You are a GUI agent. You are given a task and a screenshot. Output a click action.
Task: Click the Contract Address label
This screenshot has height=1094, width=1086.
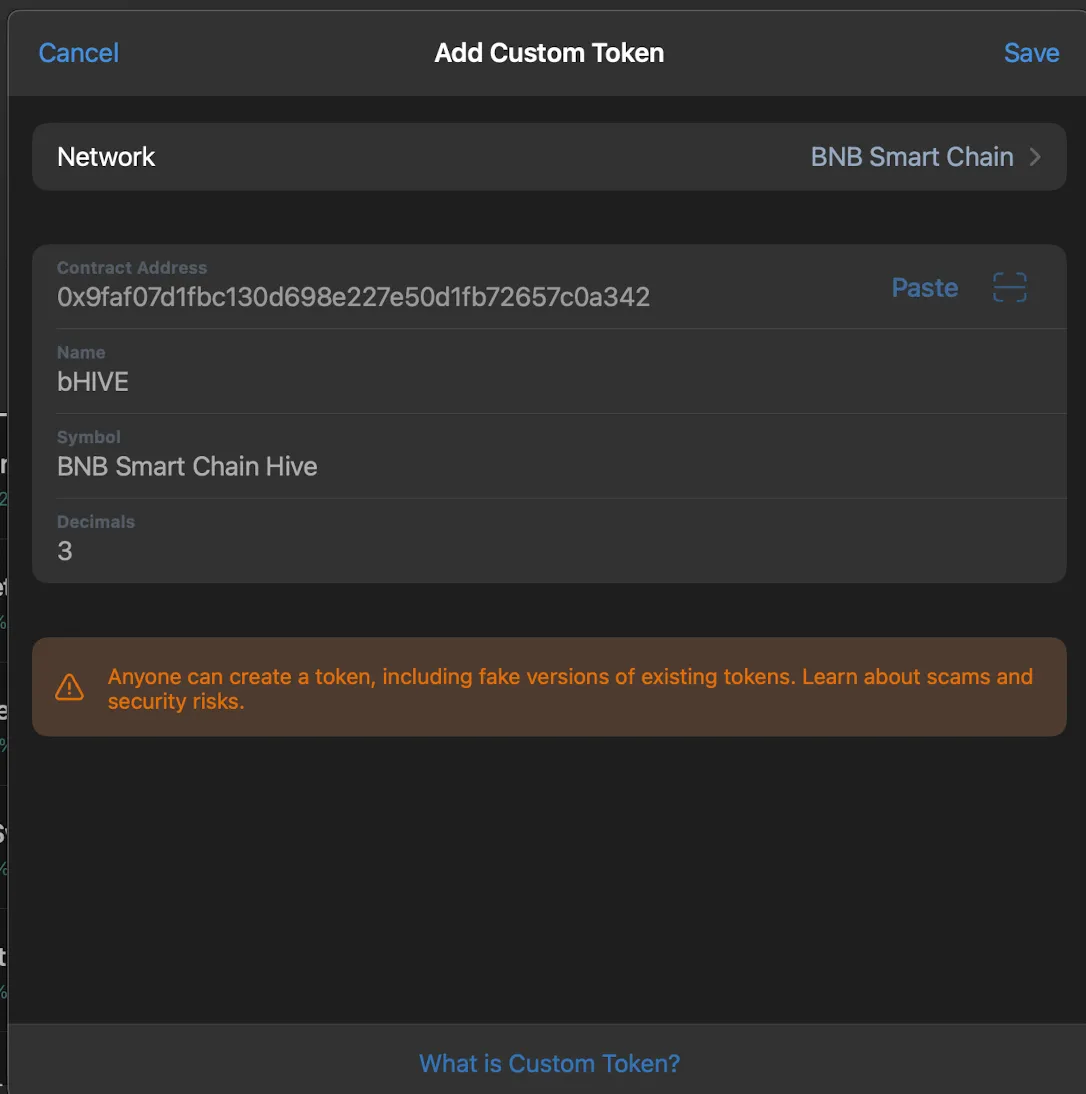click(x=132, y=267)
